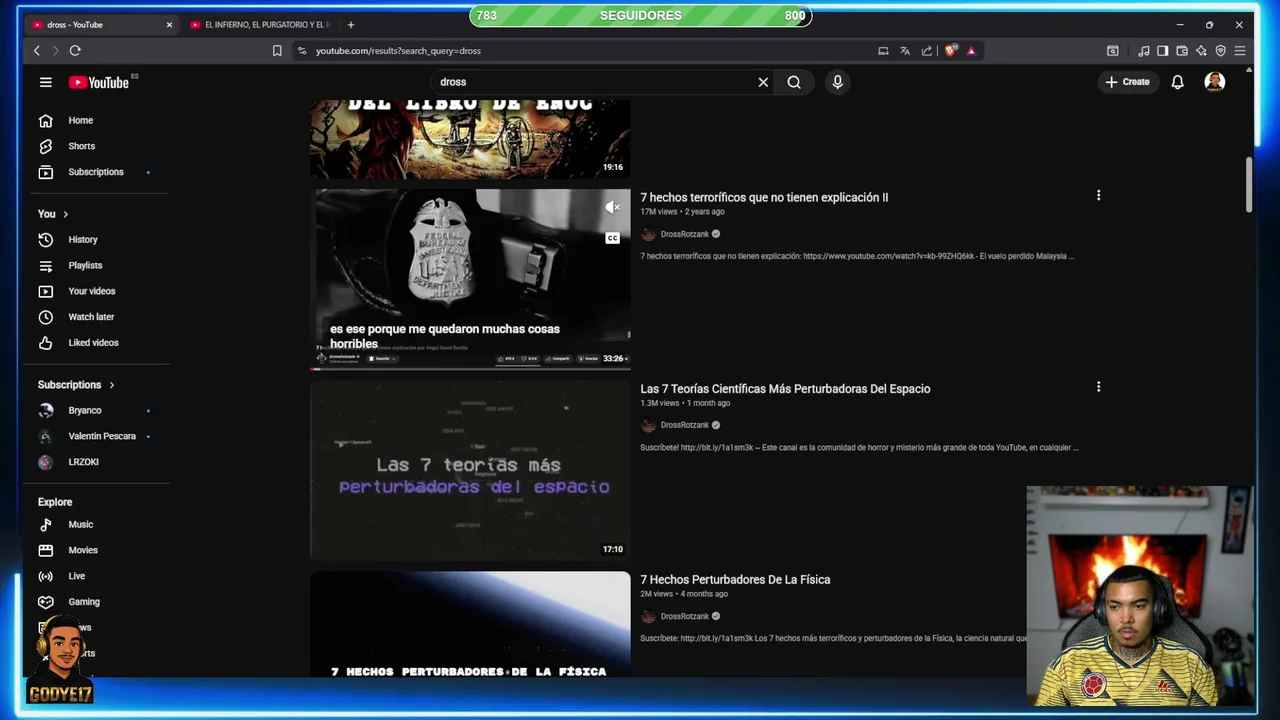Viewport: 1280px width, 720px height.
Task: Click the YouTube logo
Action: (x=100, y=82)
